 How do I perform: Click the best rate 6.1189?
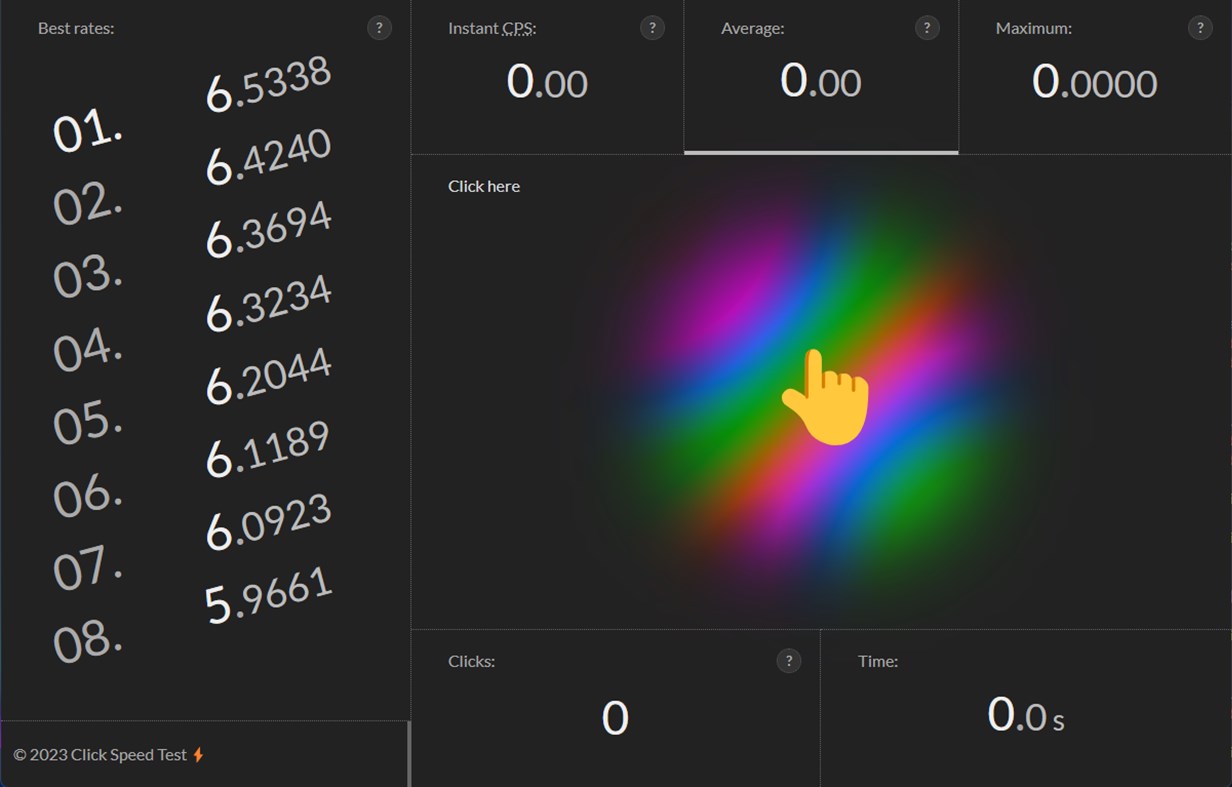[x=268, y=449]
